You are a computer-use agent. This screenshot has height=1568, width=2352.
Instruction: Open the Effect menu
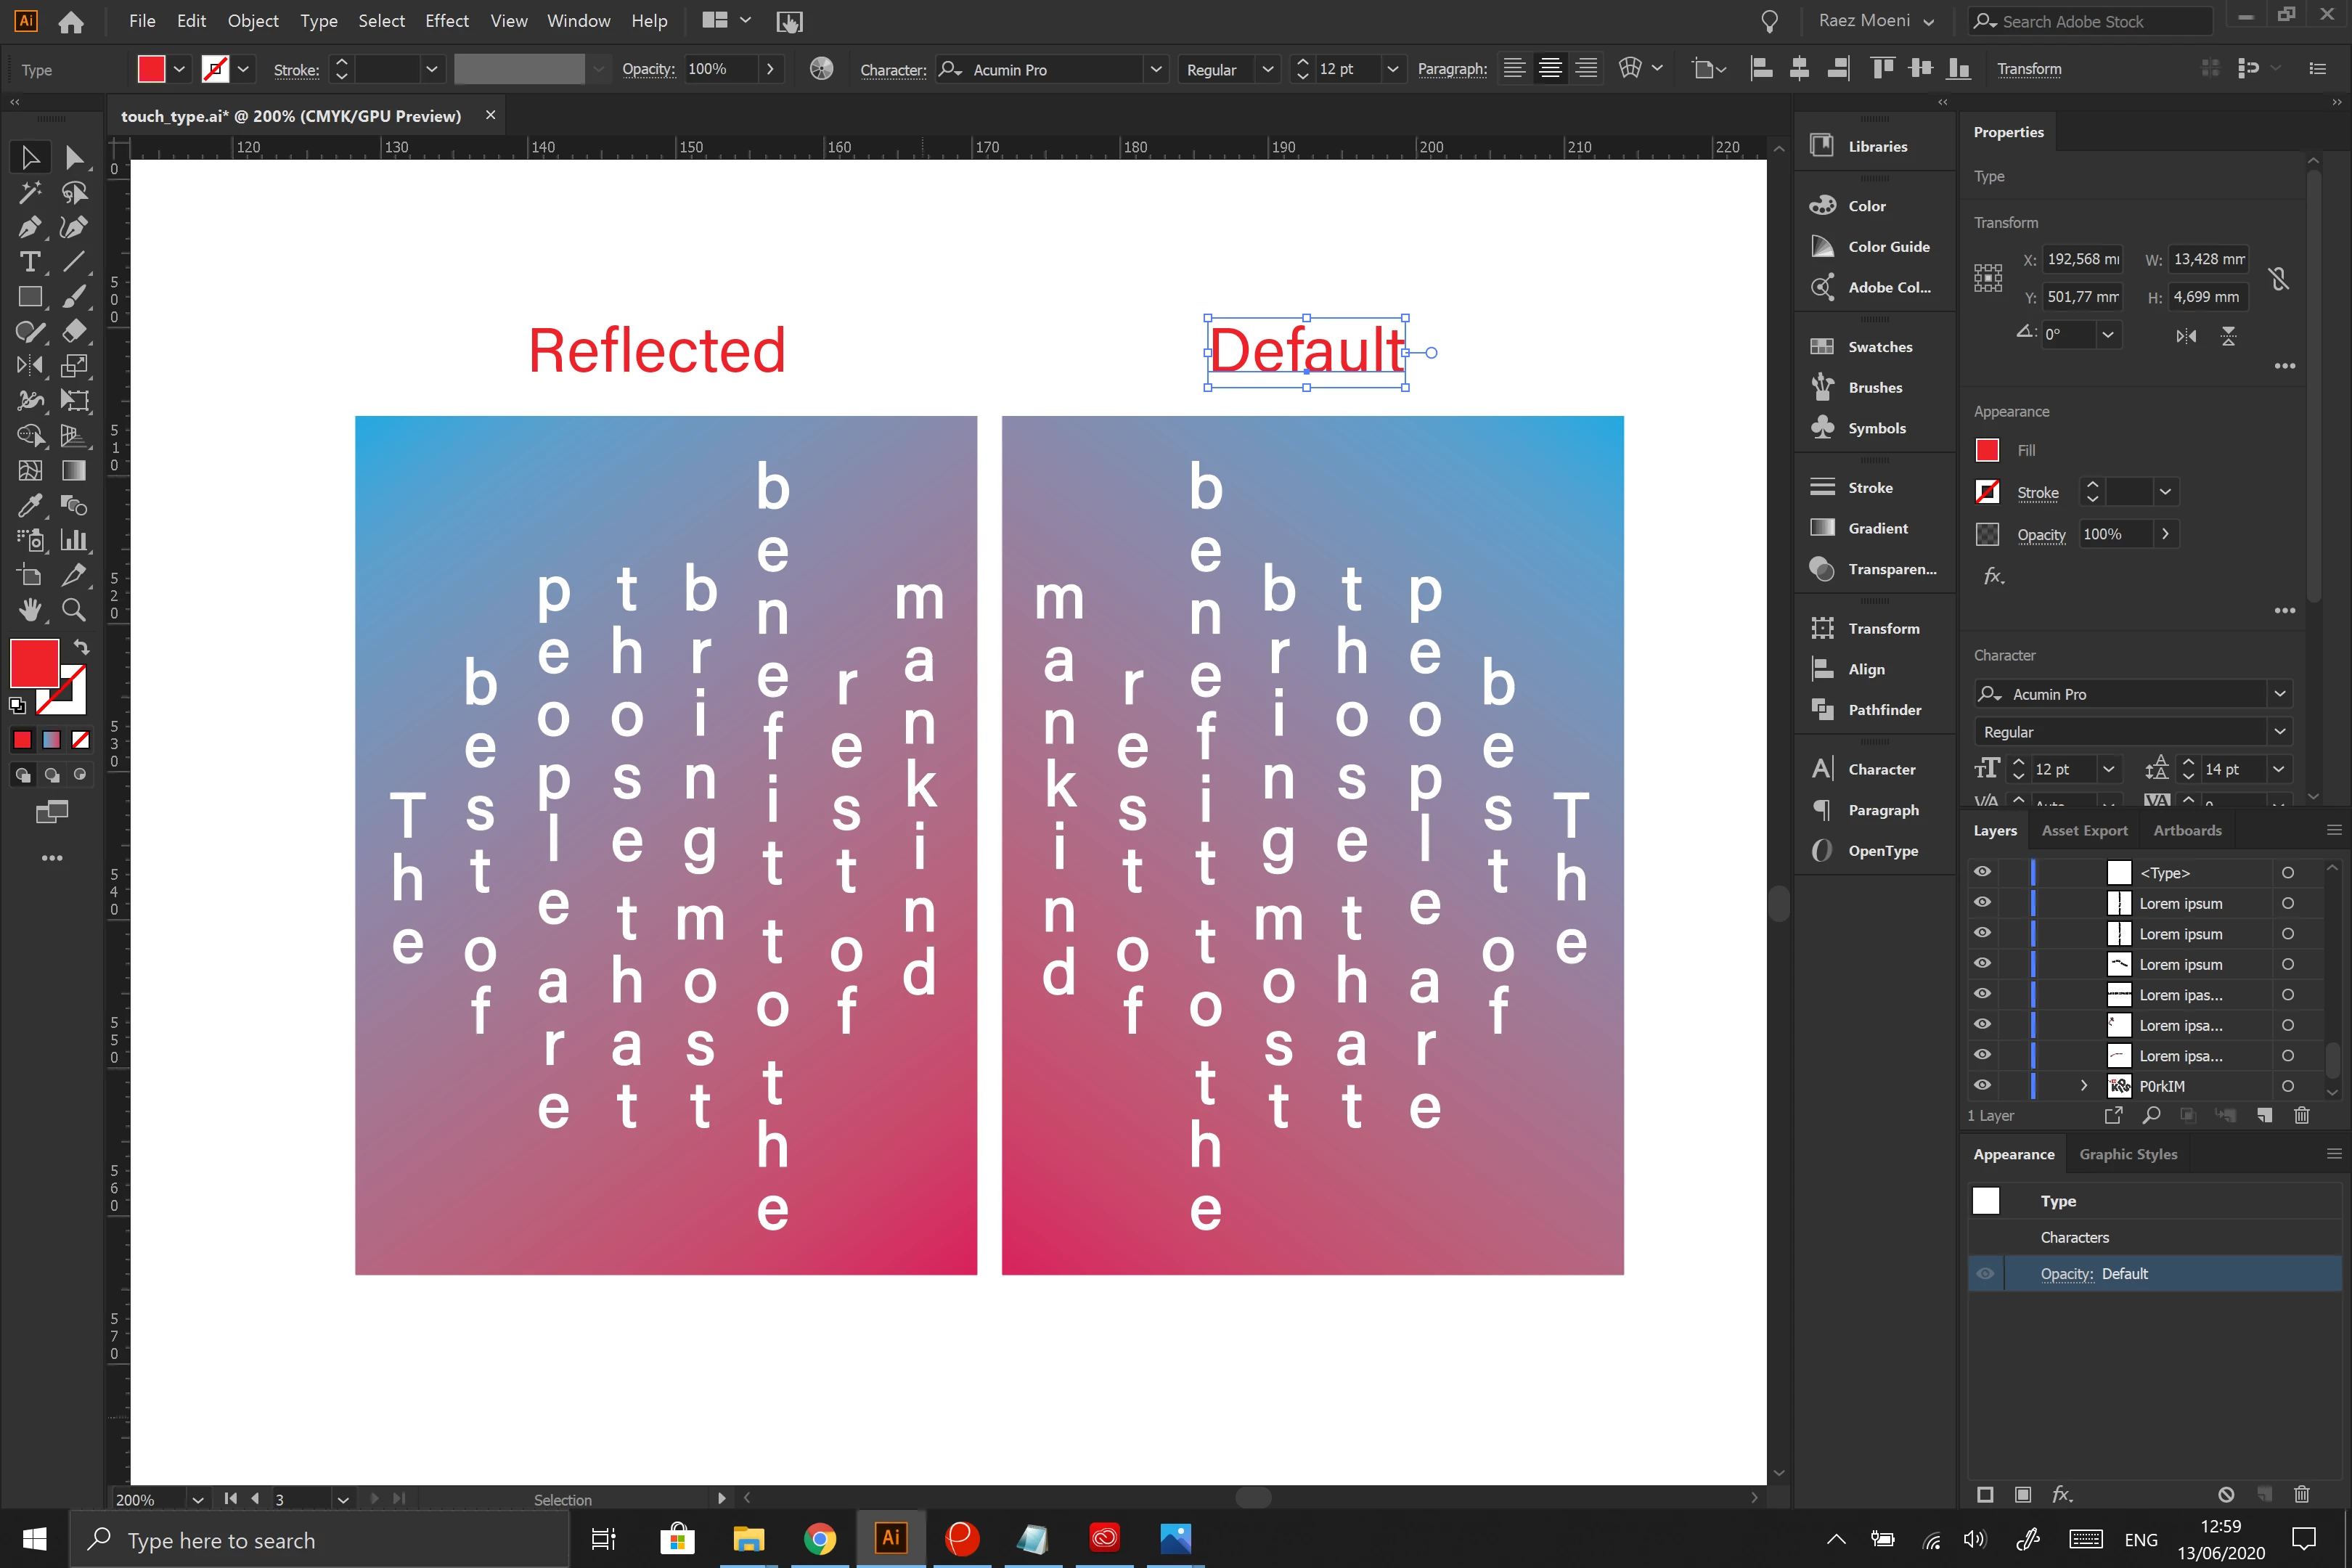pyautogui.click(x=446, y=21)
